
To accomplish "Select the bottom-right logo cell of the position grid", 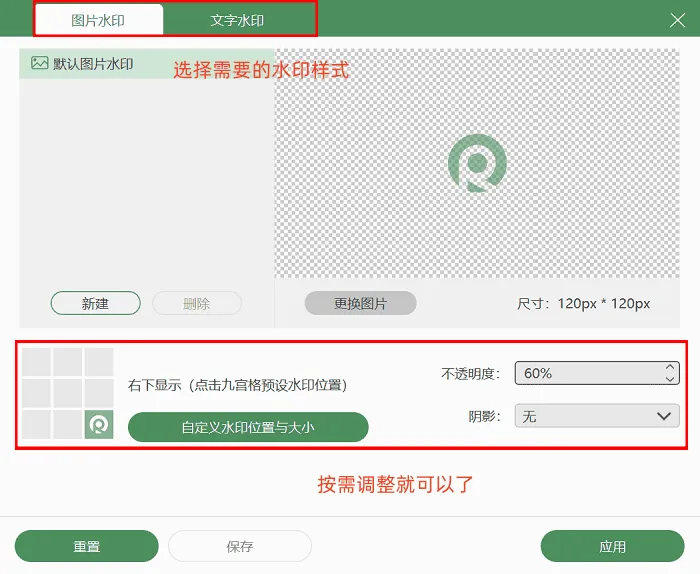I will [99, 424].
